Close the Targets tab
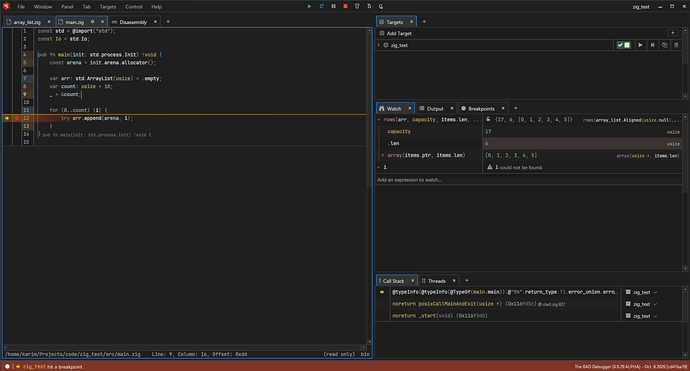 (412, 22)
